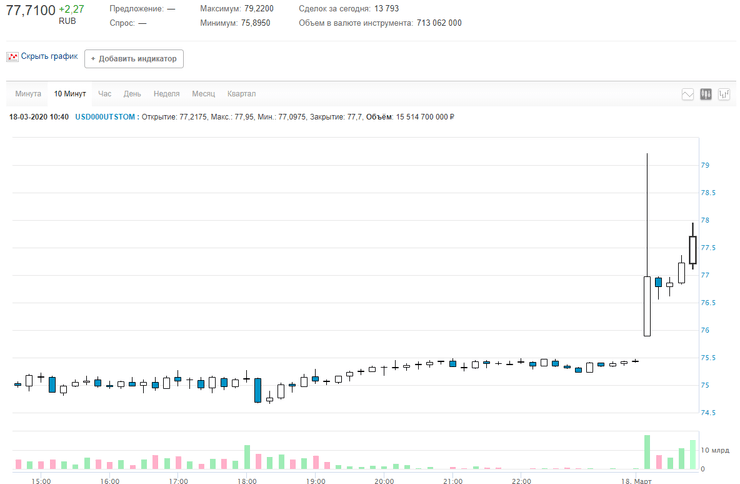Switch chart to Неделя interval

166,94
